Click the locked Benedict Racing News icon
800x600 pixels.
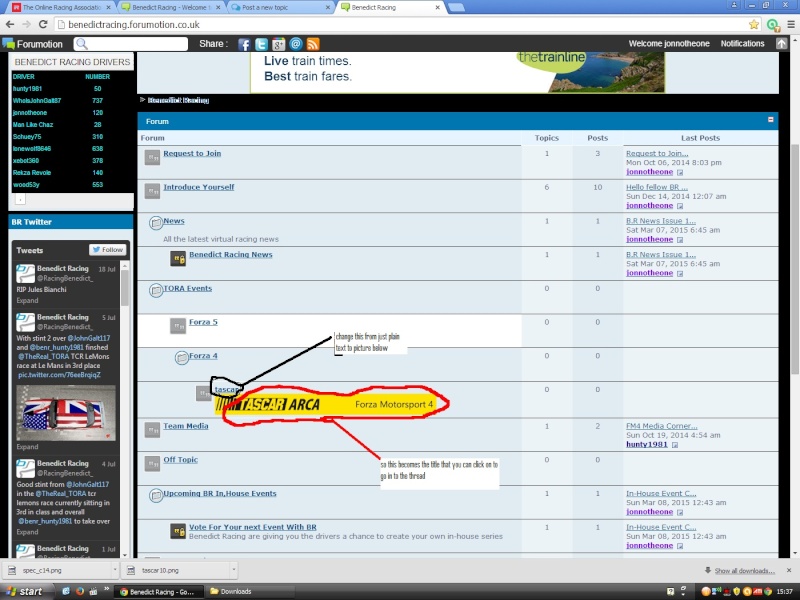coord(178,259)
